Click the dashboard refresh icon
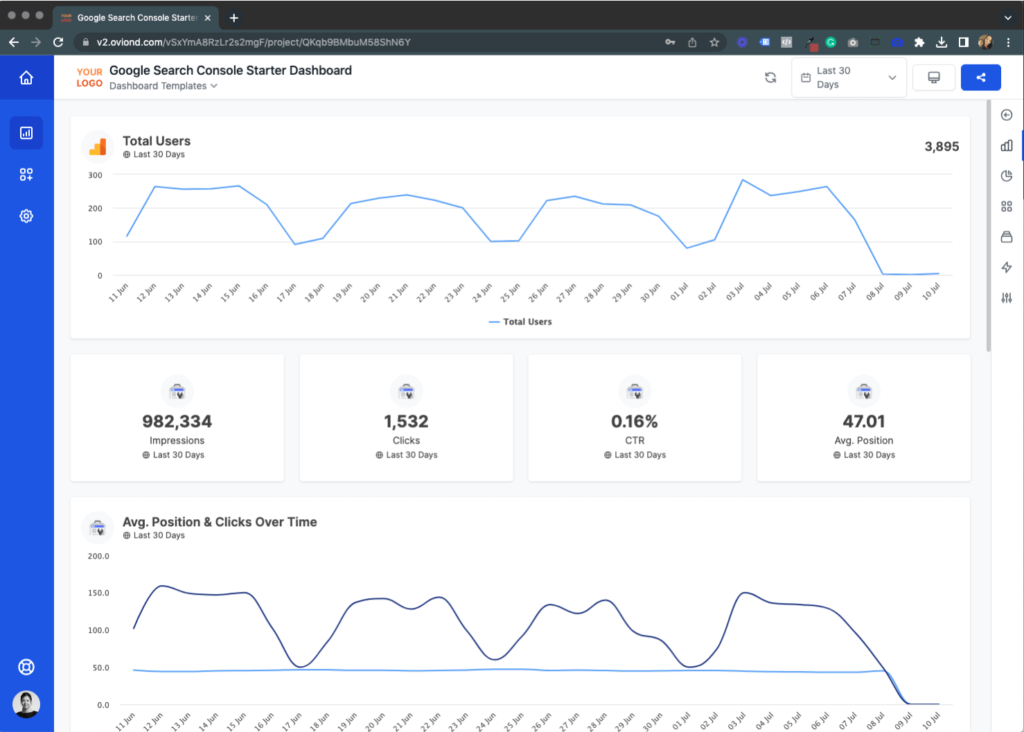 click(771, 78)
